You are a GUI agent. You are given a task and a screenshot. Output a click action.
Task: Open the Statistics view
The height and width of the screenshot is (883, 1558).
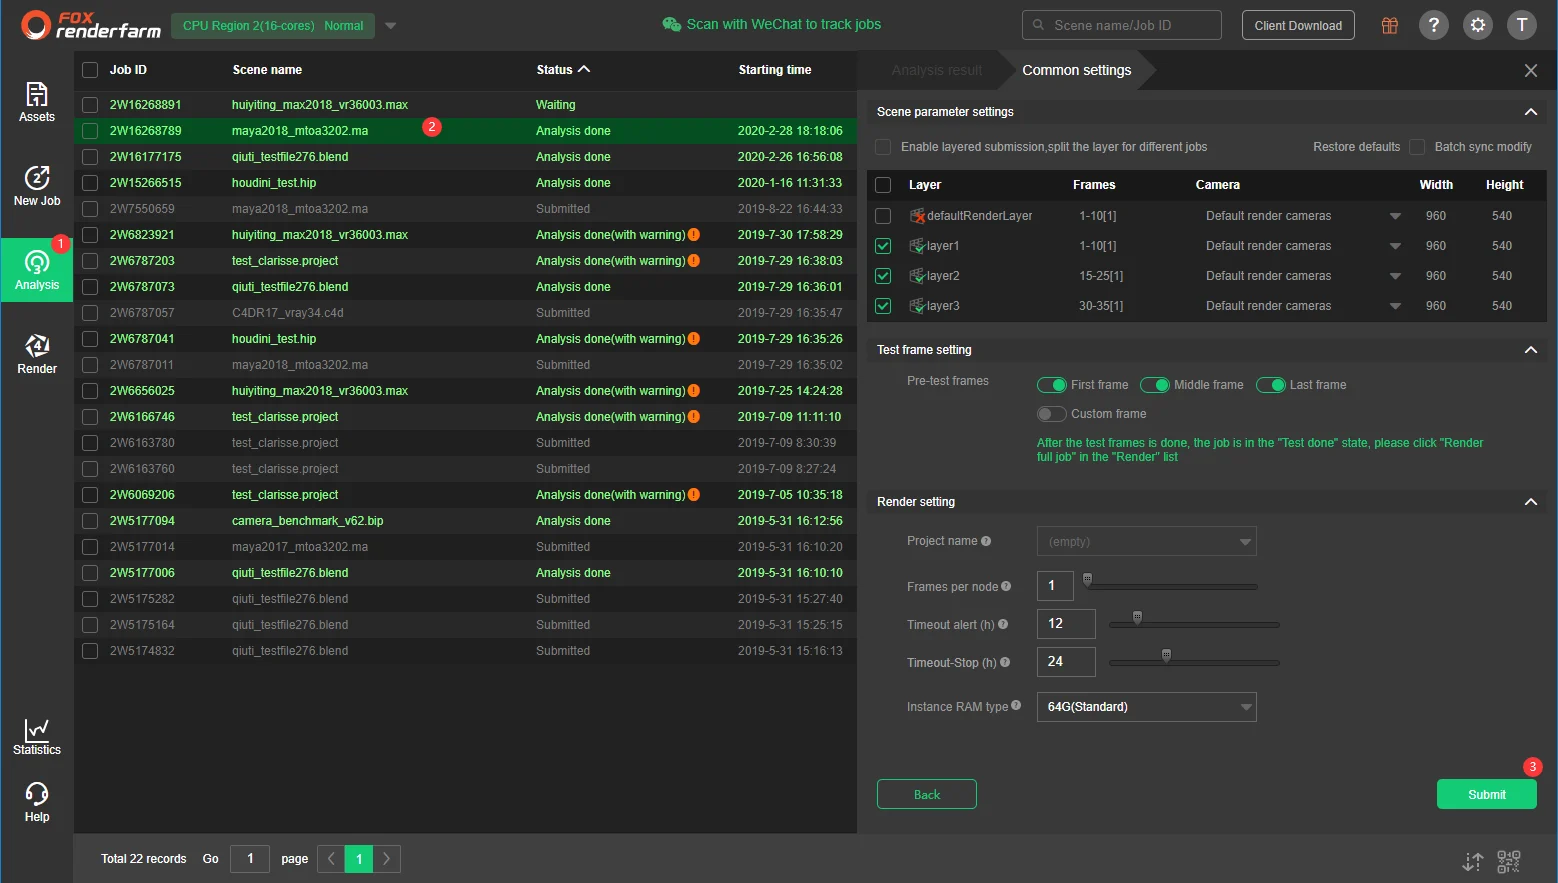(37, 737)
